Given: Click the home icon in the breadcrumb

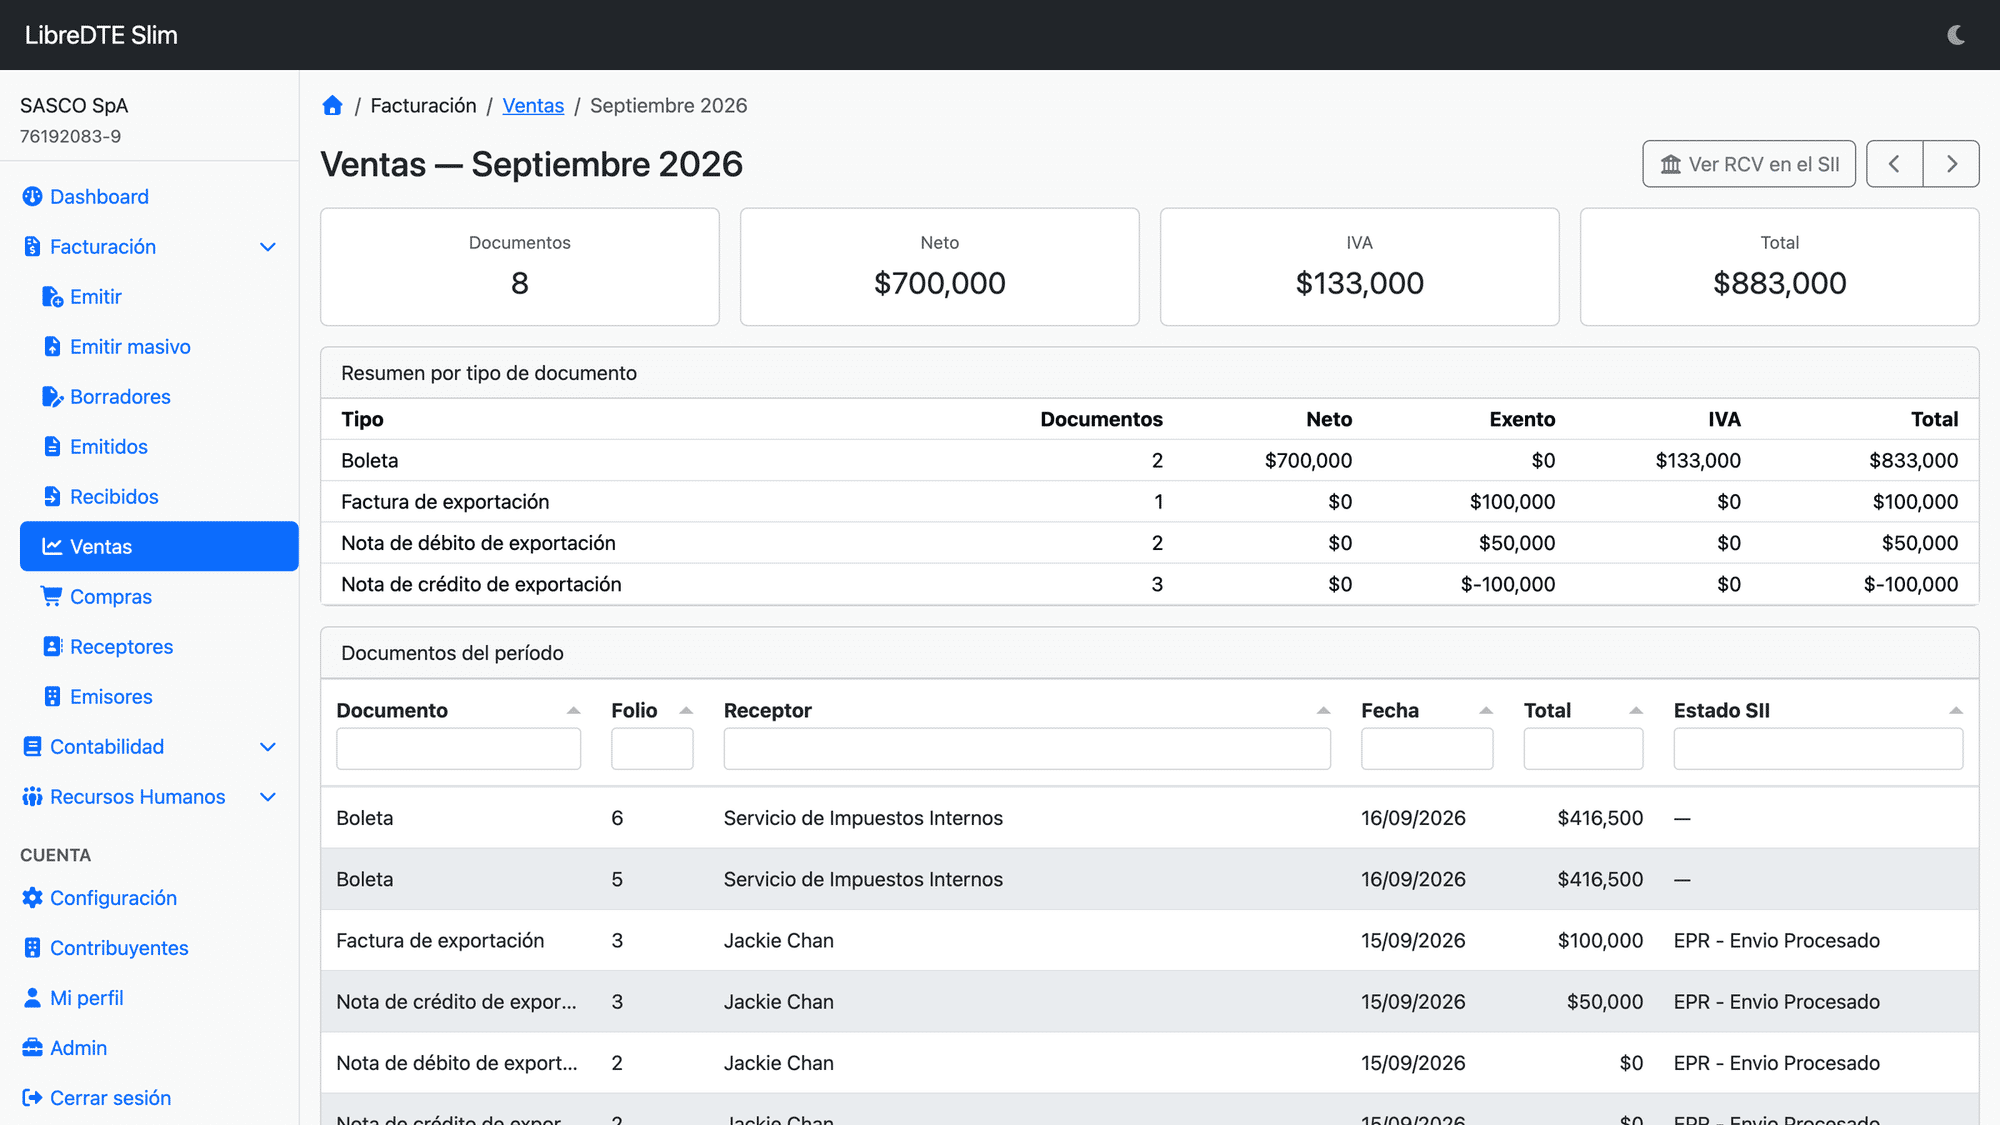Looking at the screenshot, I should (332, 106).
